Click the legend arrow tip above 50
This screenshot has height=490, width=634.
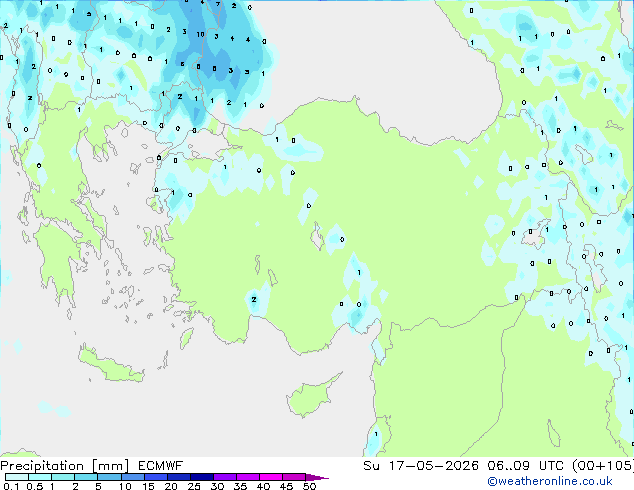point(317,477)
